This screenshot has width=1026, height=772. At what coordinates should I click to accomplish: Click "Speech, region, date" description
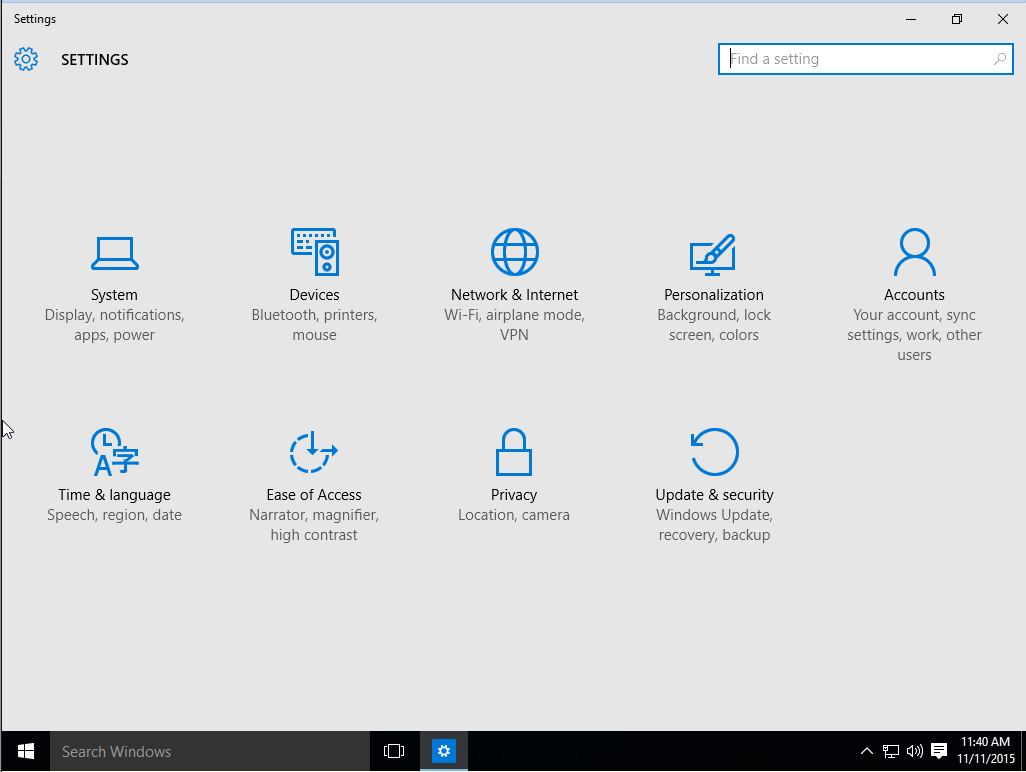[x=115, y=516]
